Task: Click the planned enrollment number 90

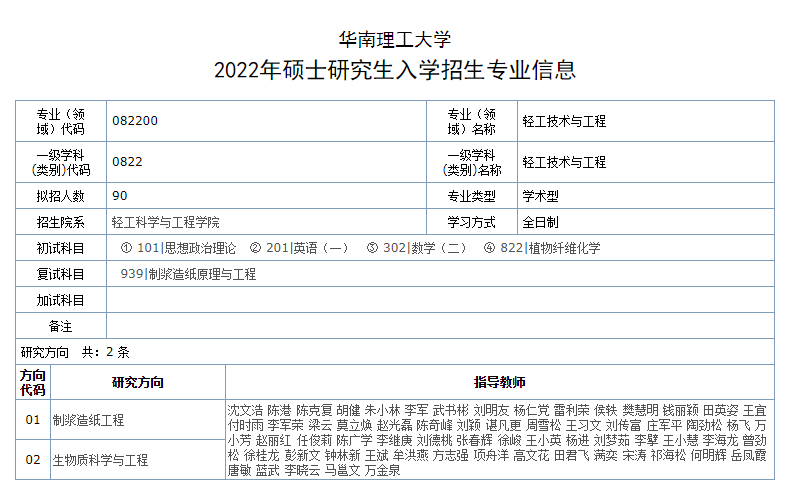Action: click(120, 196)
